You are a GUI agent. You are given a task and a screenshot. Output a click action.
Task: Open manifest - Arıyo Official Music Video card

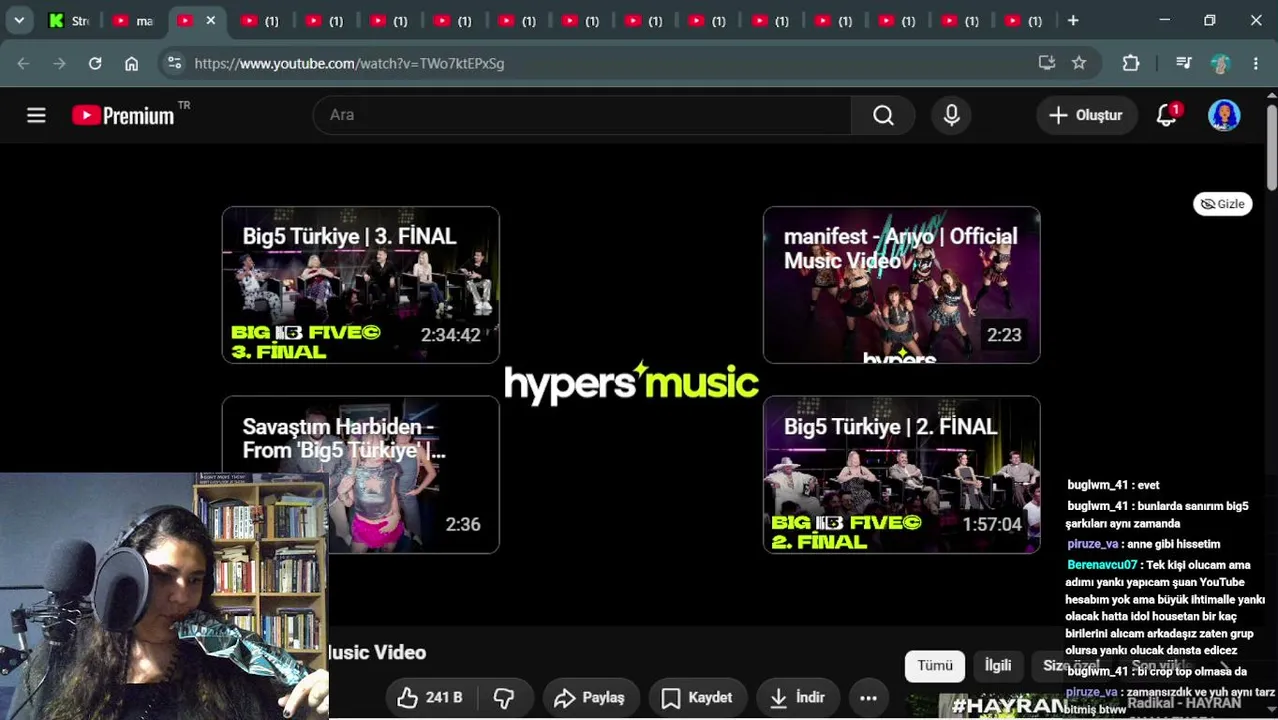[902, 285]
